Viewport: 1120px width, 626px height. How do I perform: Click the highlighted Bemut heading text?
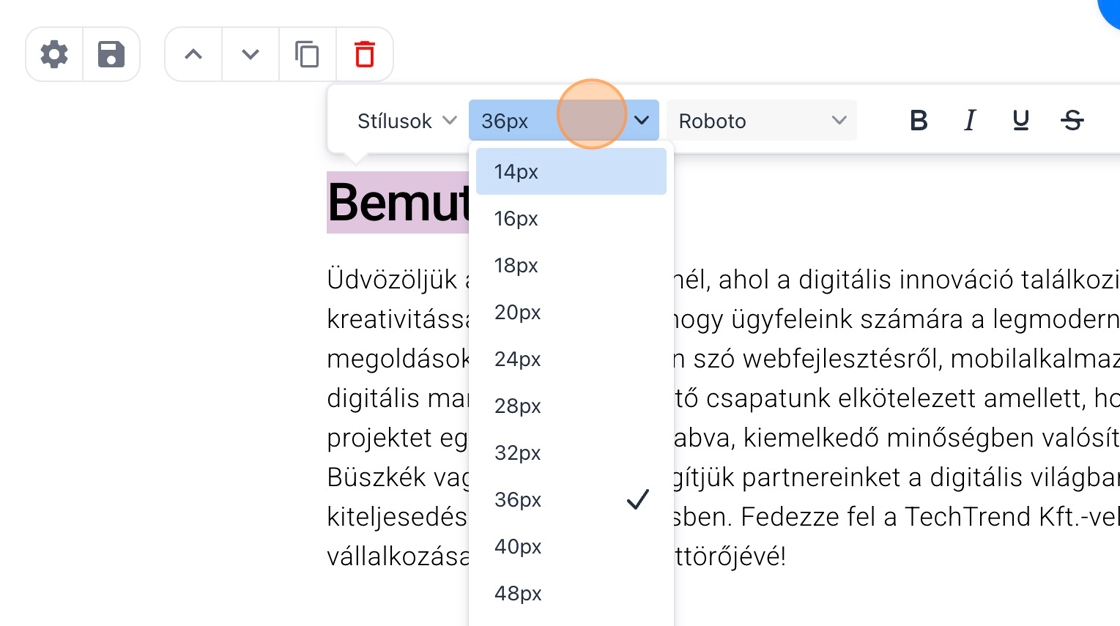(x=397, y=203)
